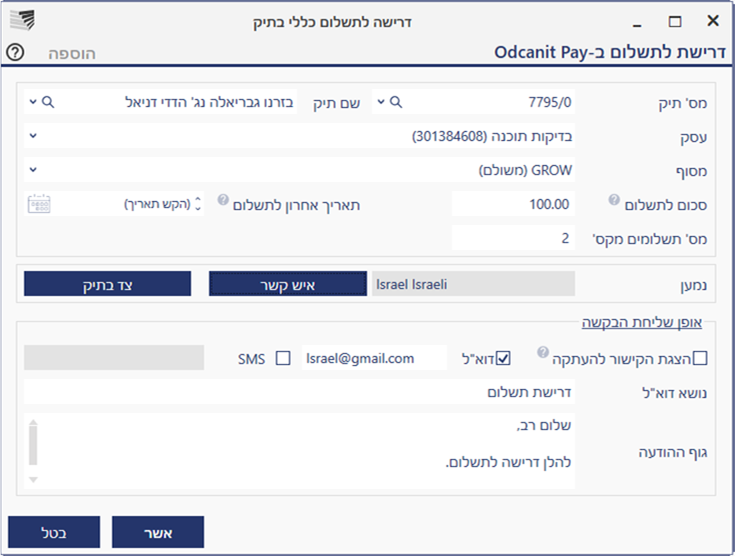Search by case name magnifier icon
Screen dimensions: 735x556
(x=48, y=102)
